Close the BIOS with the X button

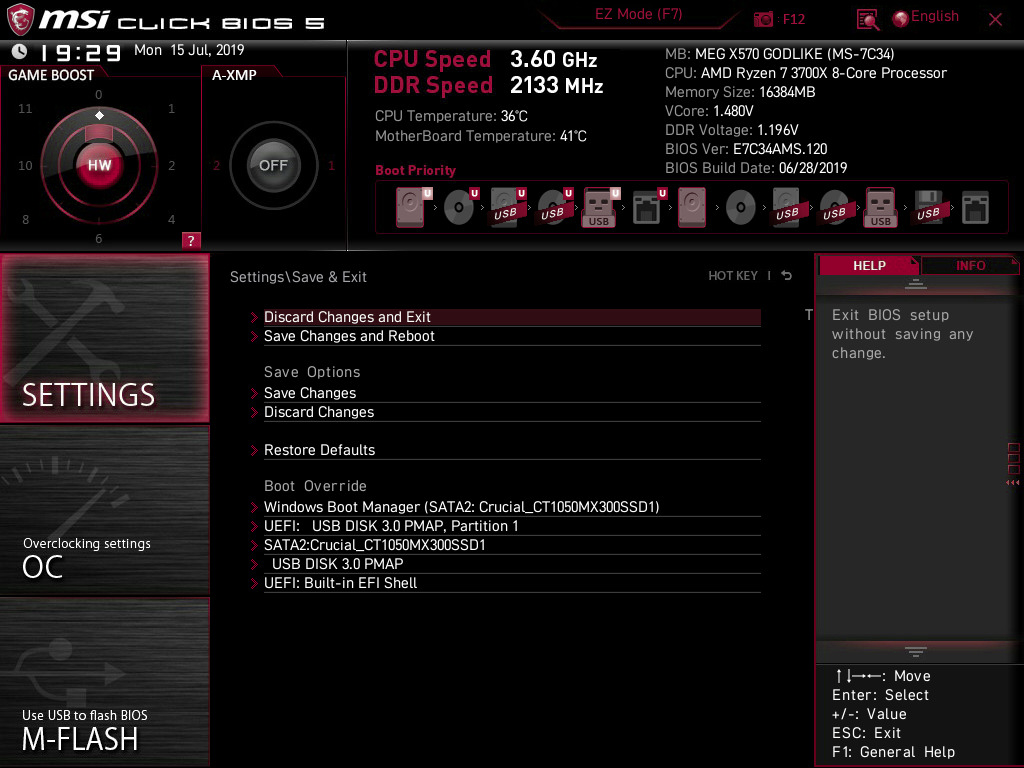coord(995,20)
